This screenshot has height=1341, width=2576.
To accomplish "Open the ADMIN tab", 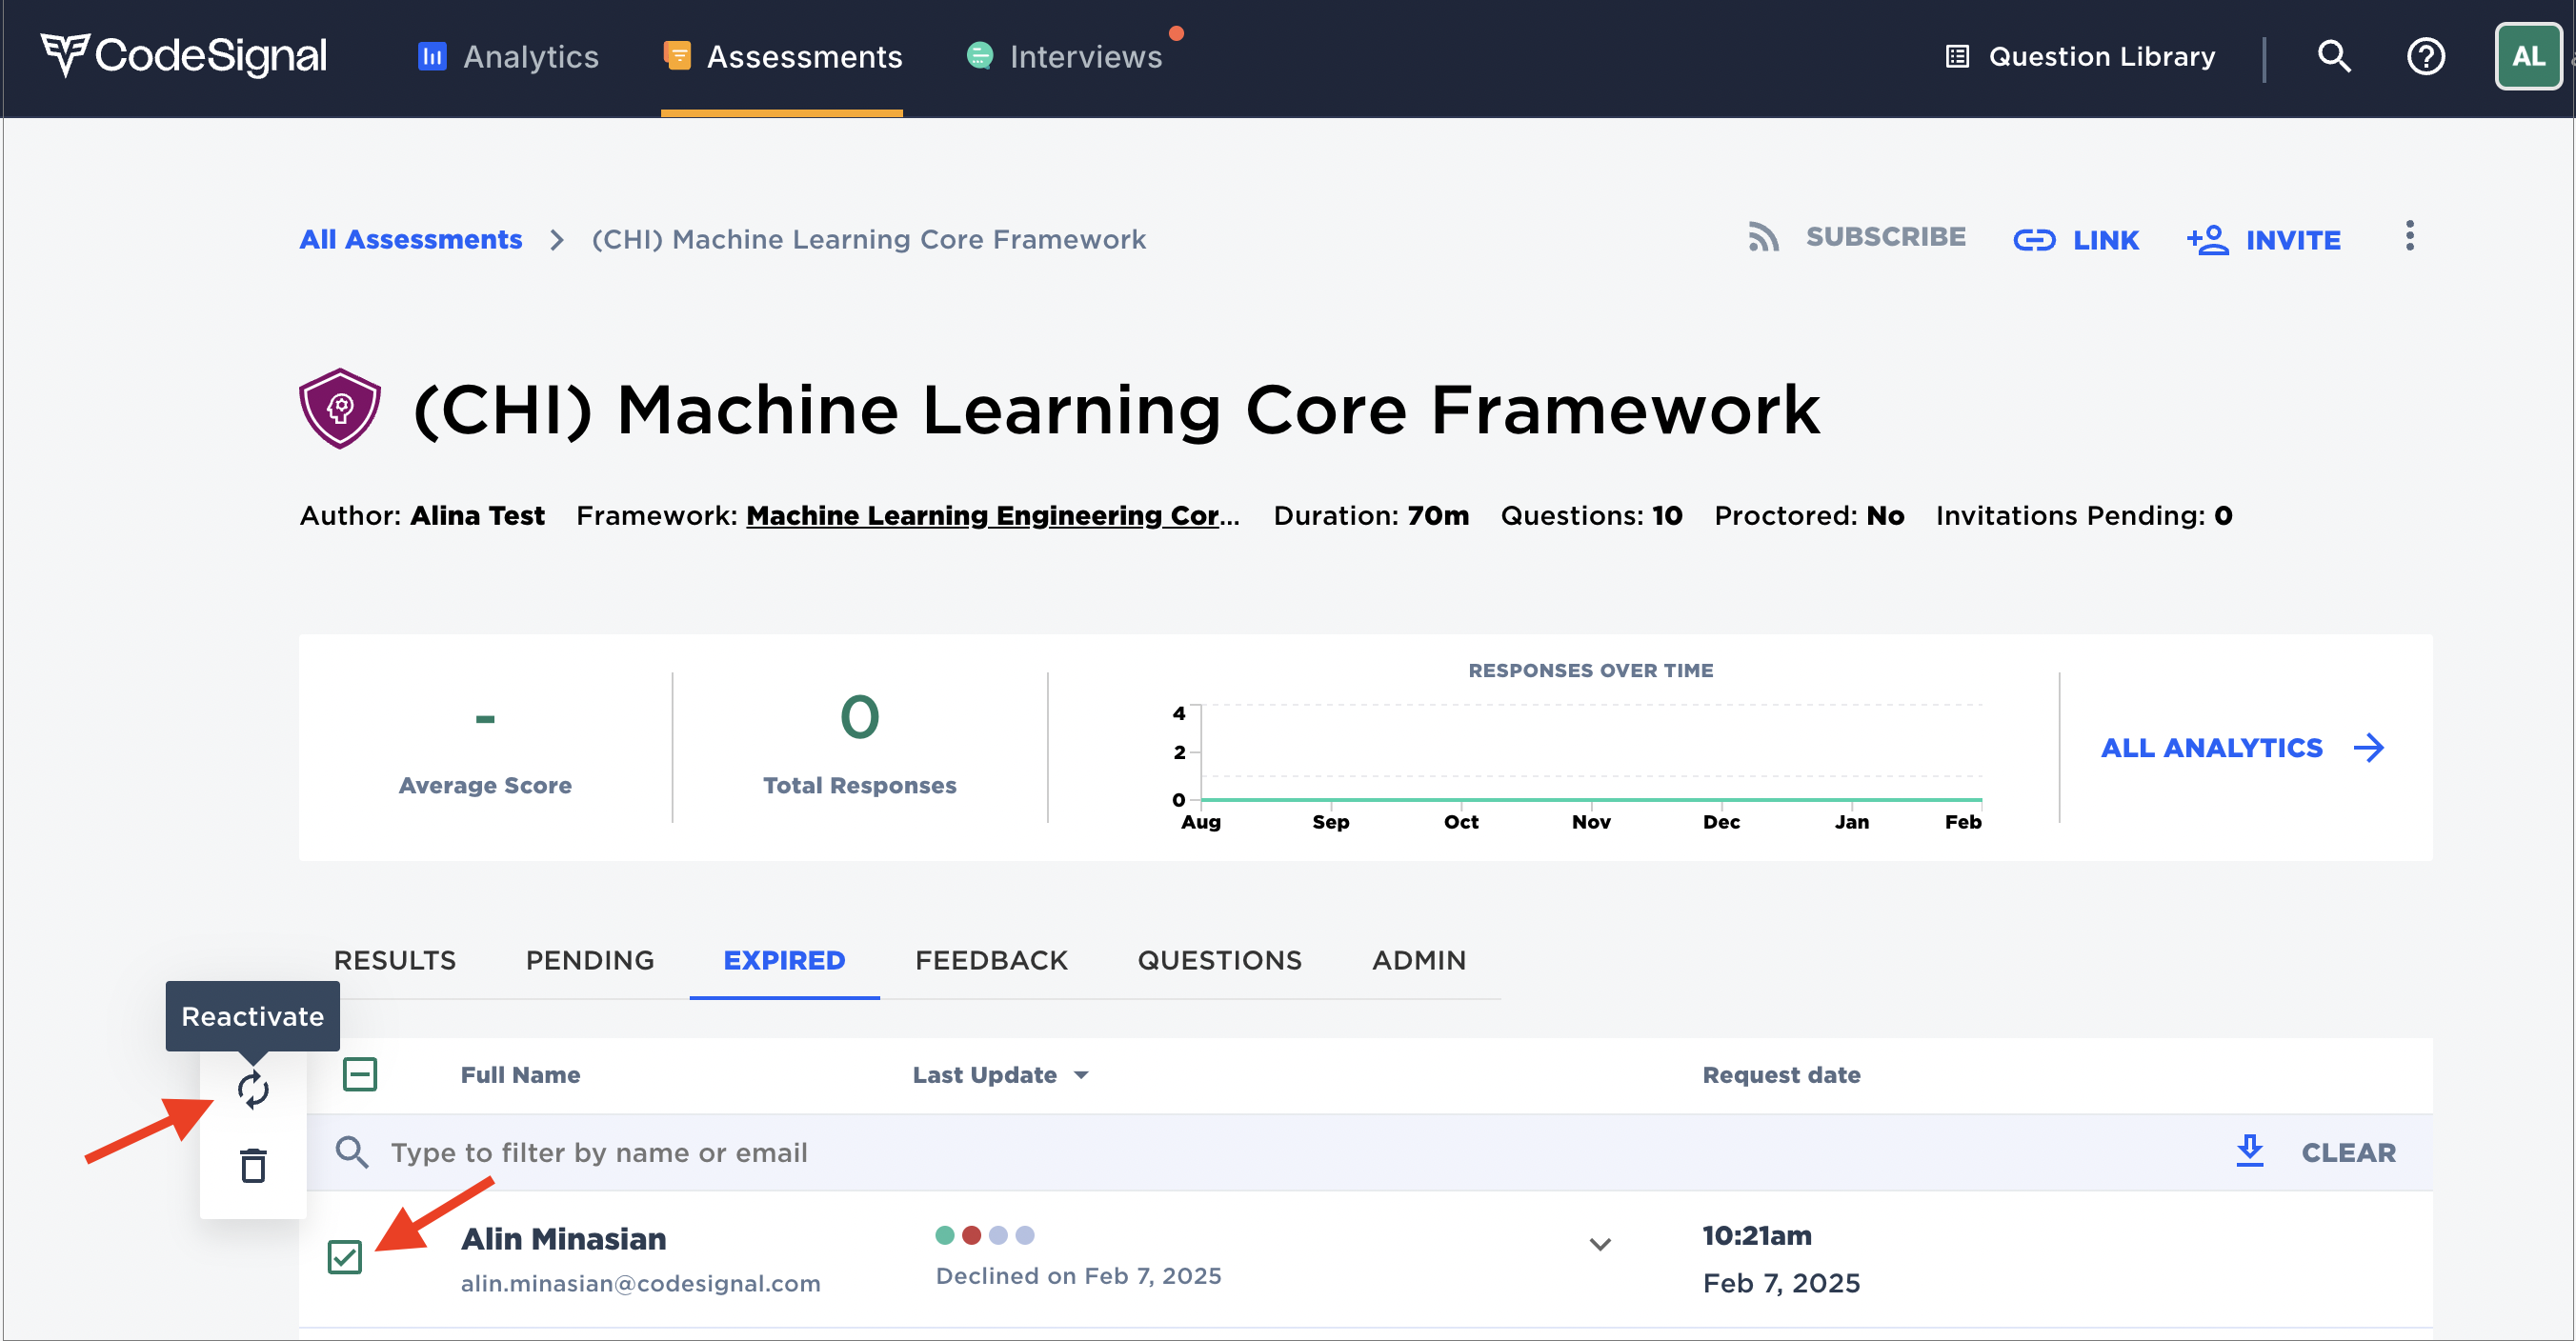I will click(x=1418, y=960).
